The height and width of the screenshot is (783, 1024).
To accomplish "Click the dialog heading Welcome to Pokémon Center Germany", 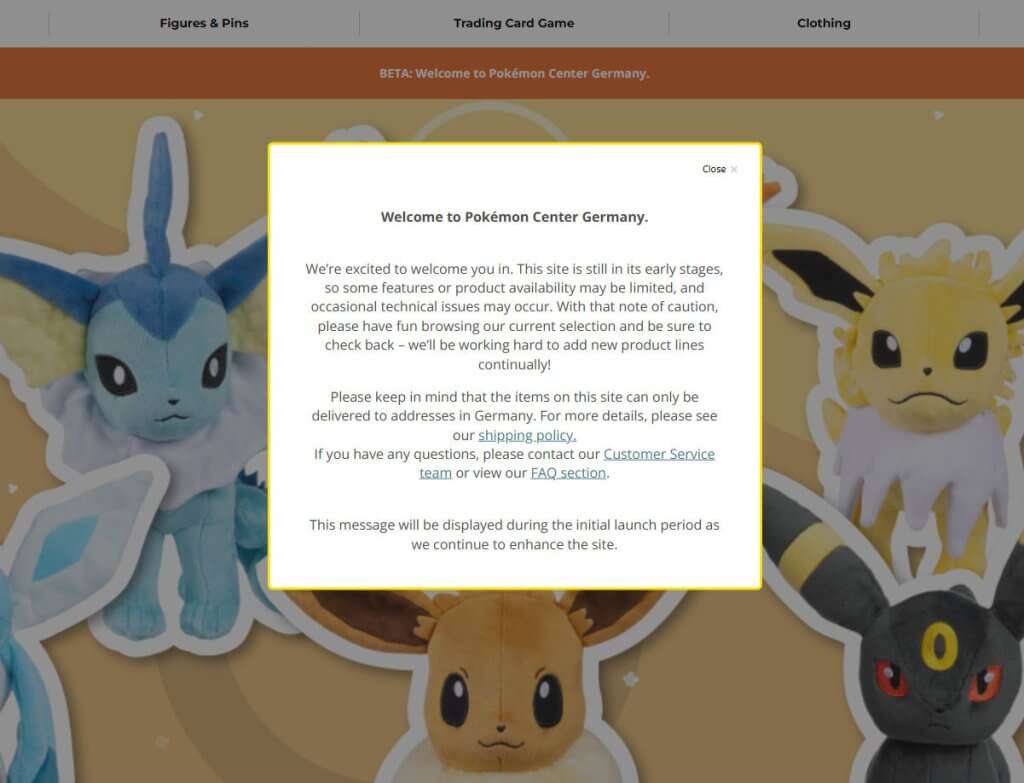I will pos(514,217).
